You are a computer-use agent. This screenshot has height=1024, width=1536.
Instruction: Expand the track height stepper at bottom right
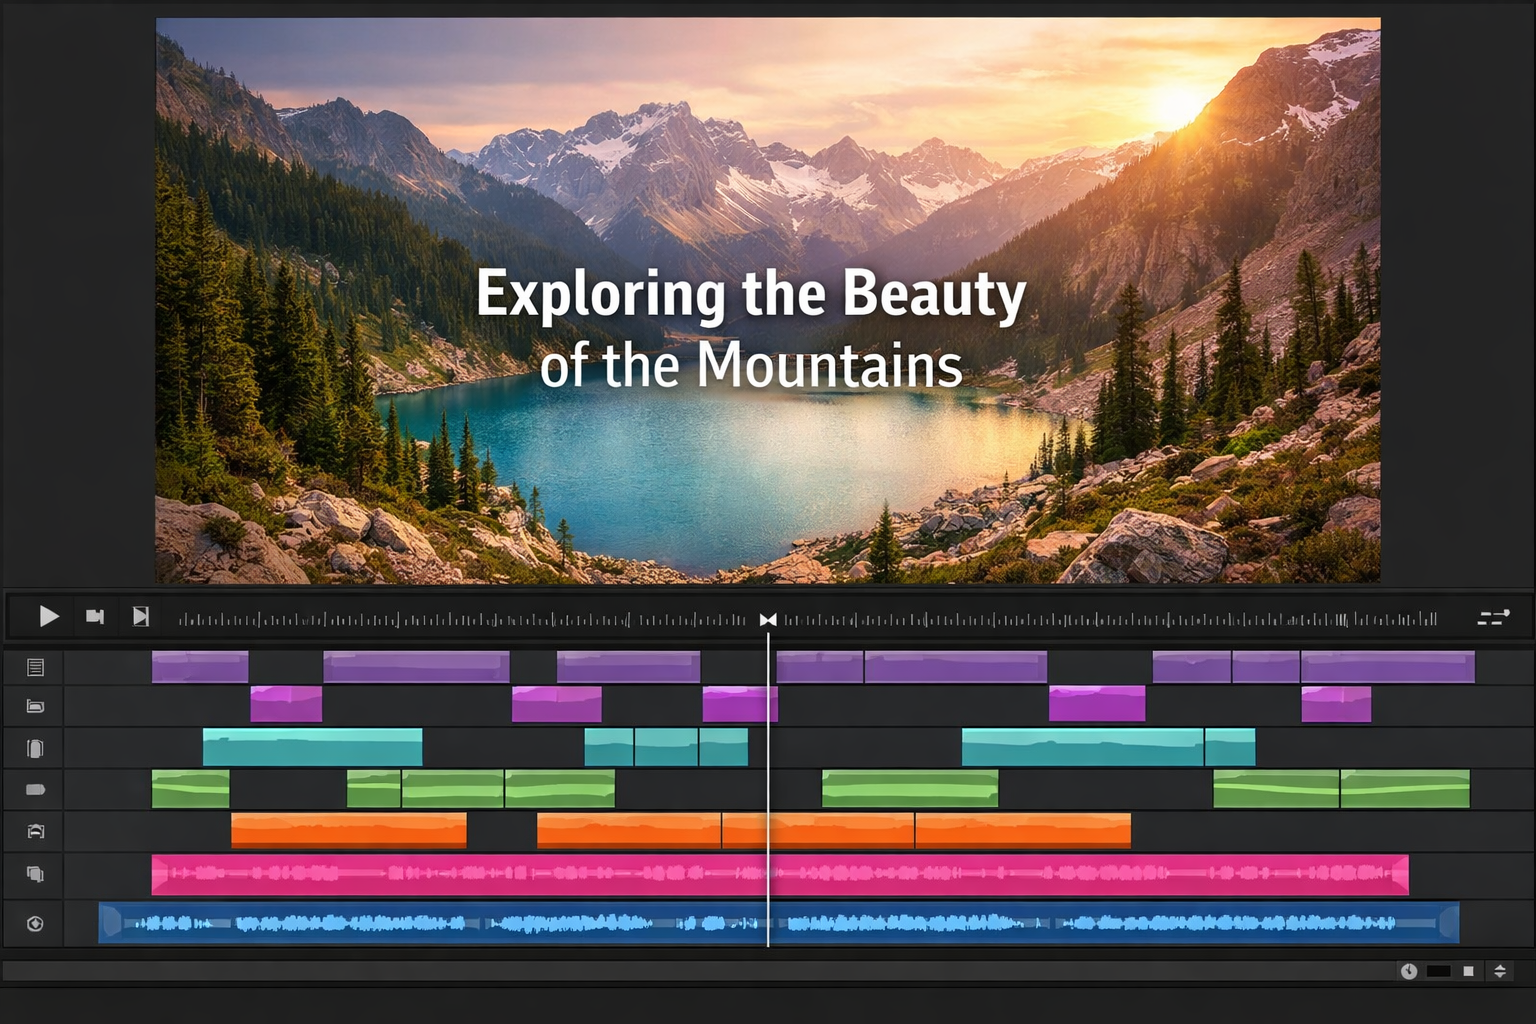point(1501,970)
